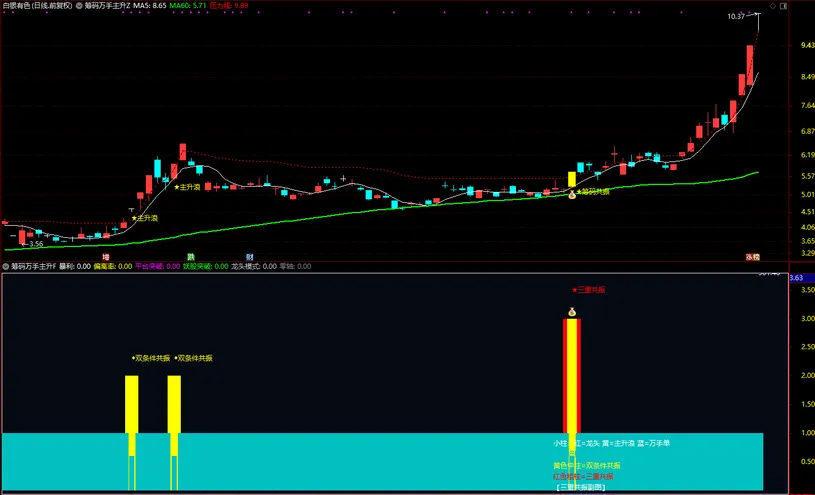Click the legend 小柱: 红=龙头 黄=主升浪 蓝=万手单

tap(611, 444)
